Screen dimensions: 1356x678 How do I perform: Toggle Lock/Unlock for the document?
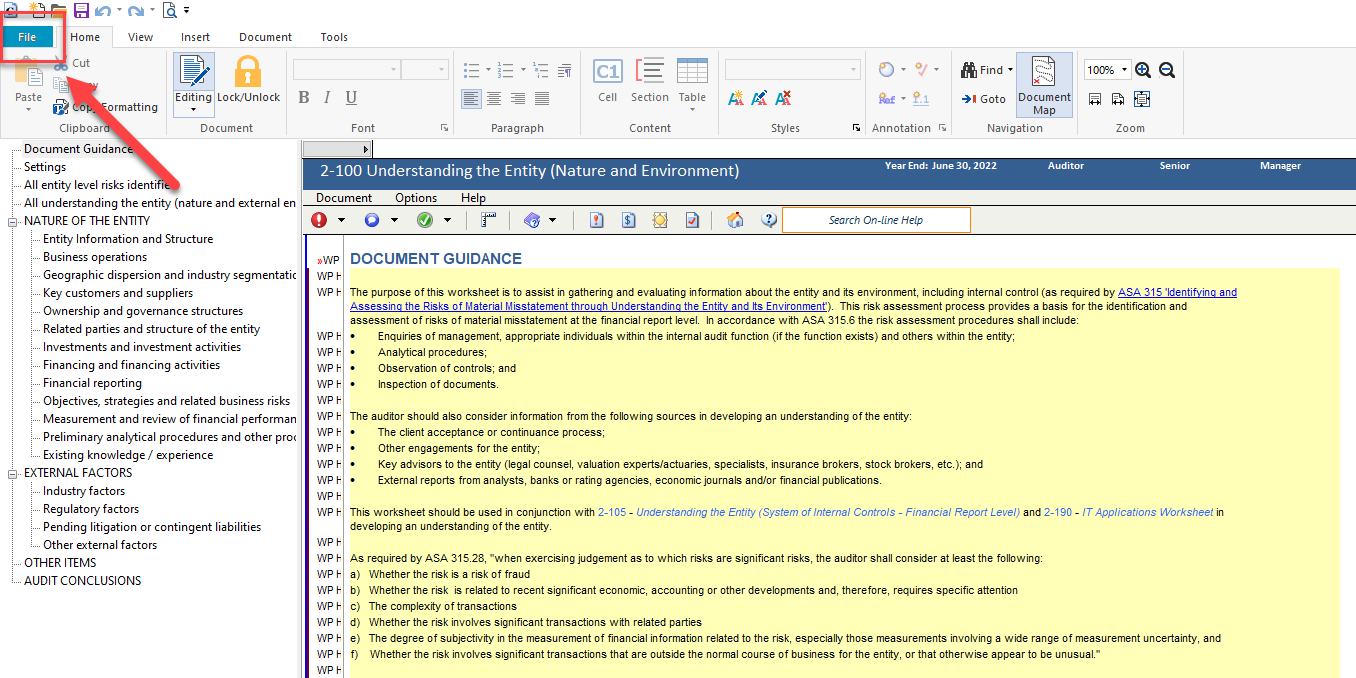tap(248, 80)
